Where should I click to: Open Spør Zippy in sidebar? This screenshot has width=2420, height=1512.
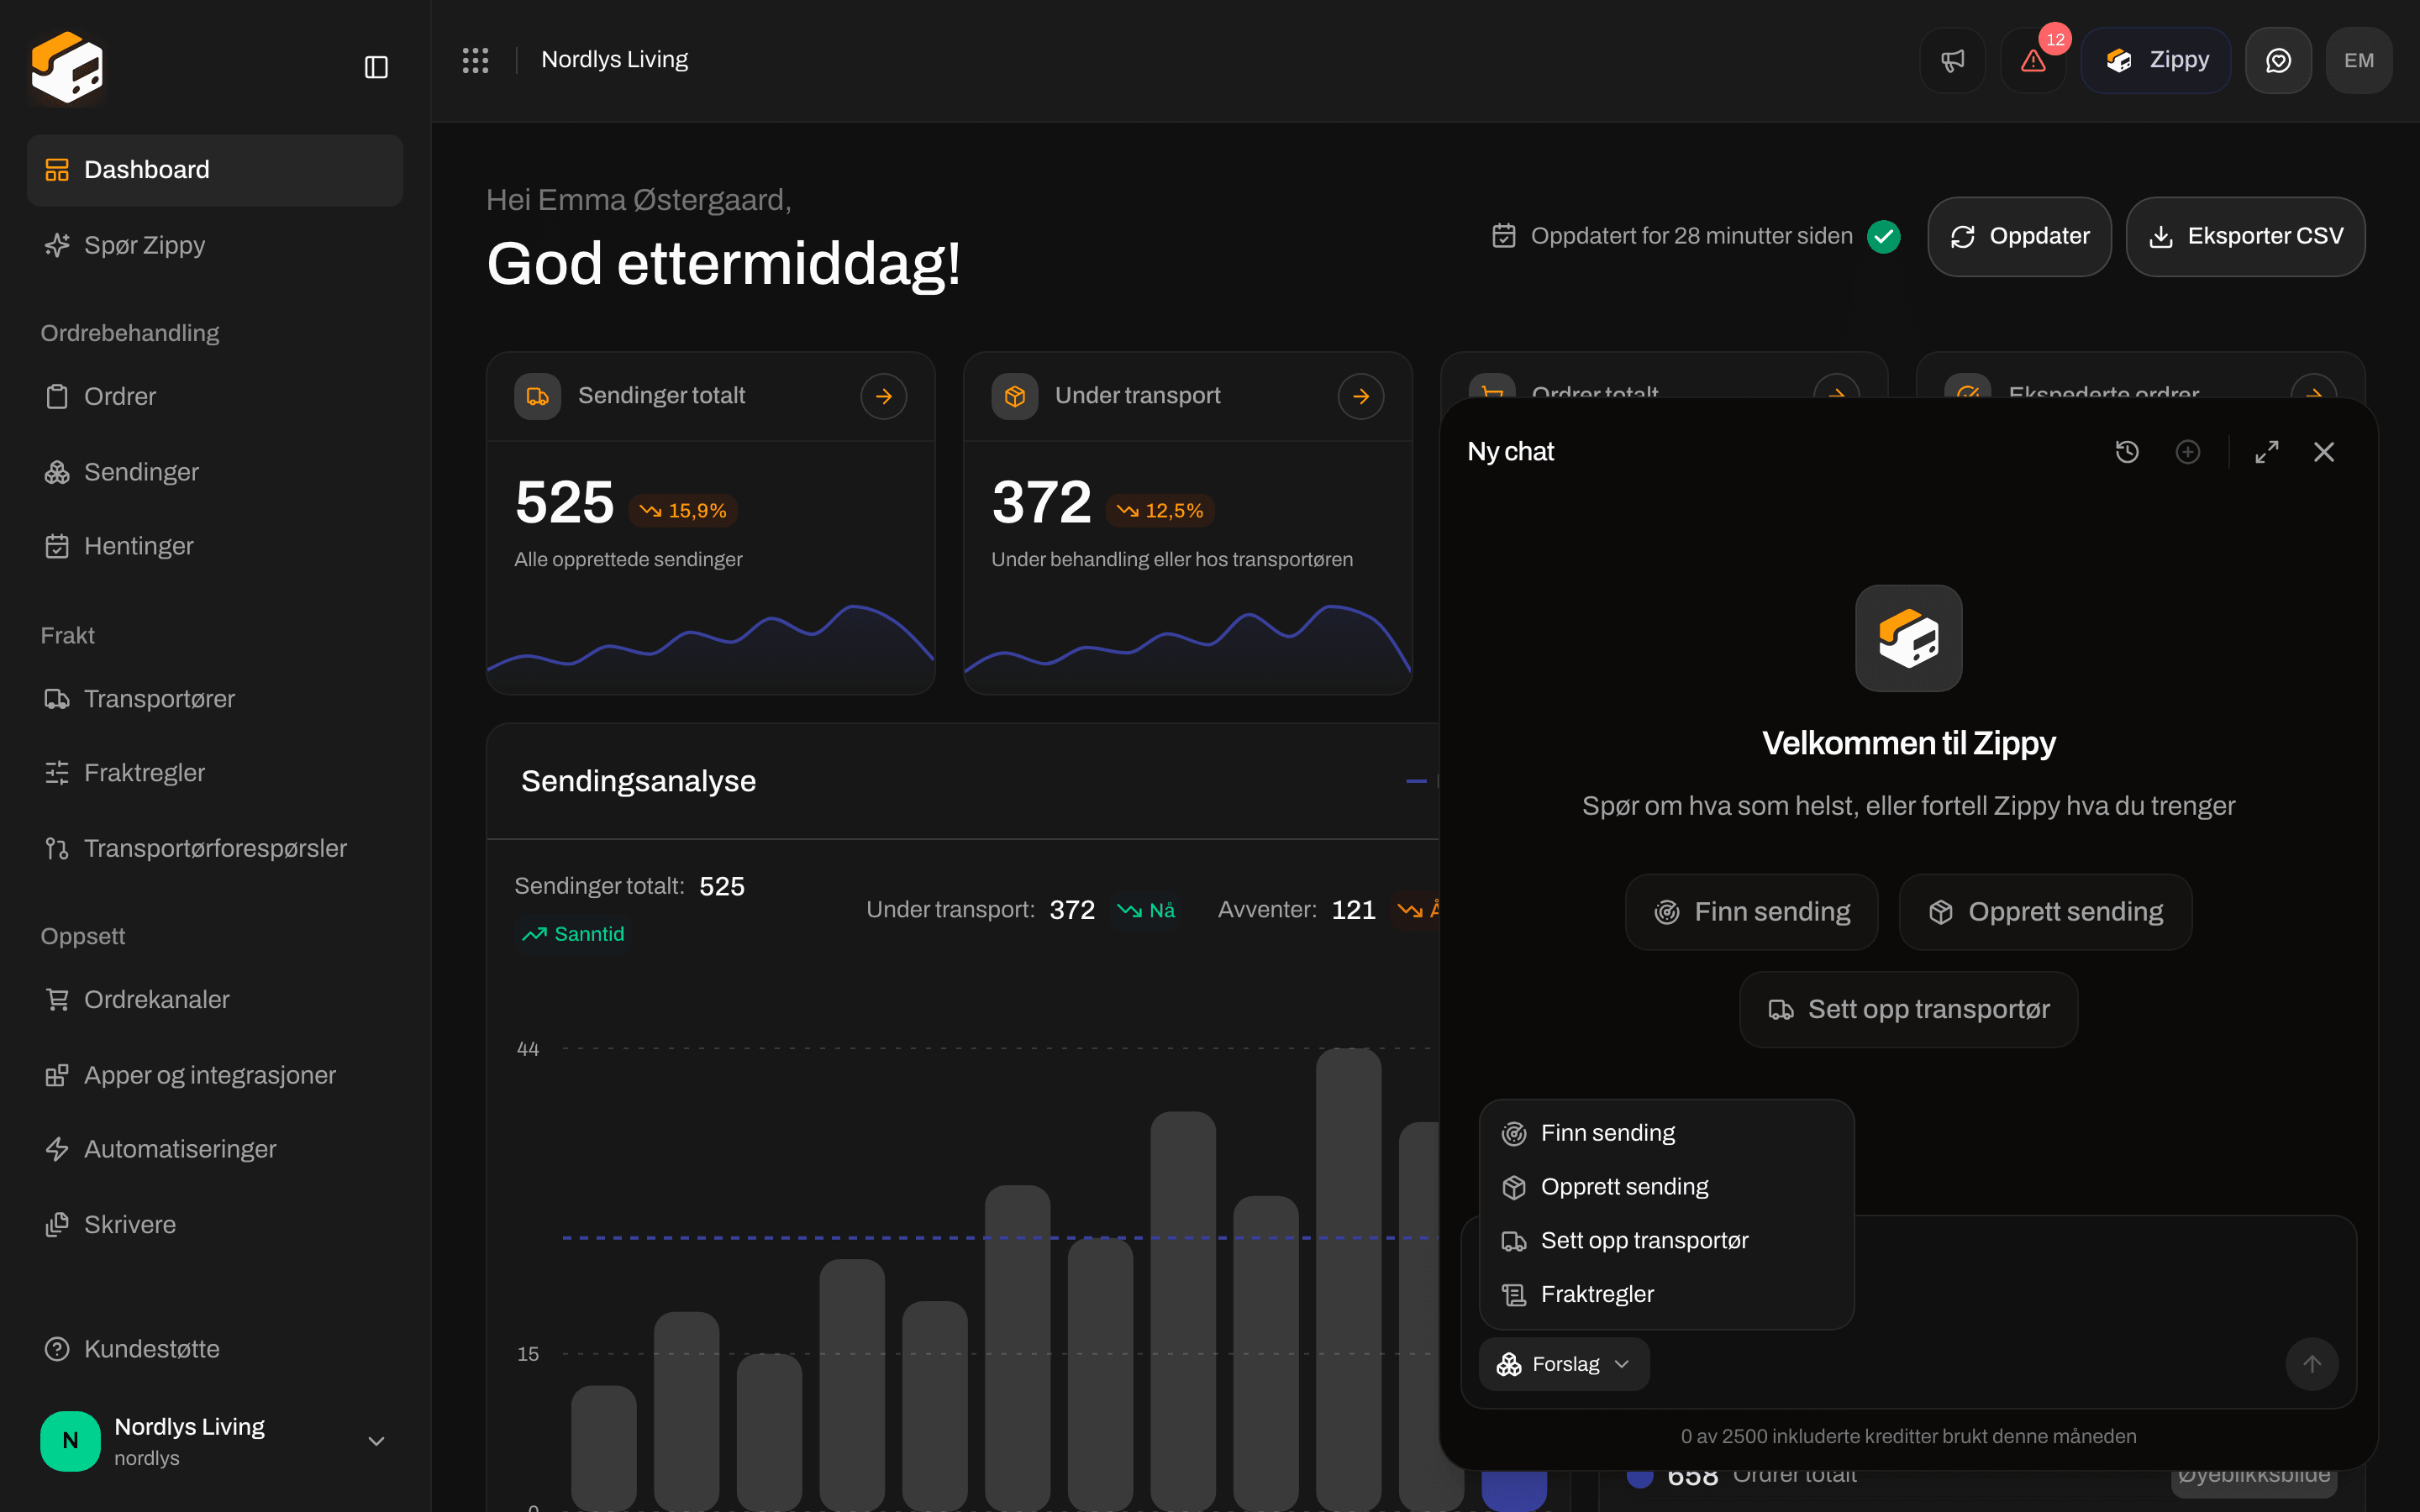point(215,245)
